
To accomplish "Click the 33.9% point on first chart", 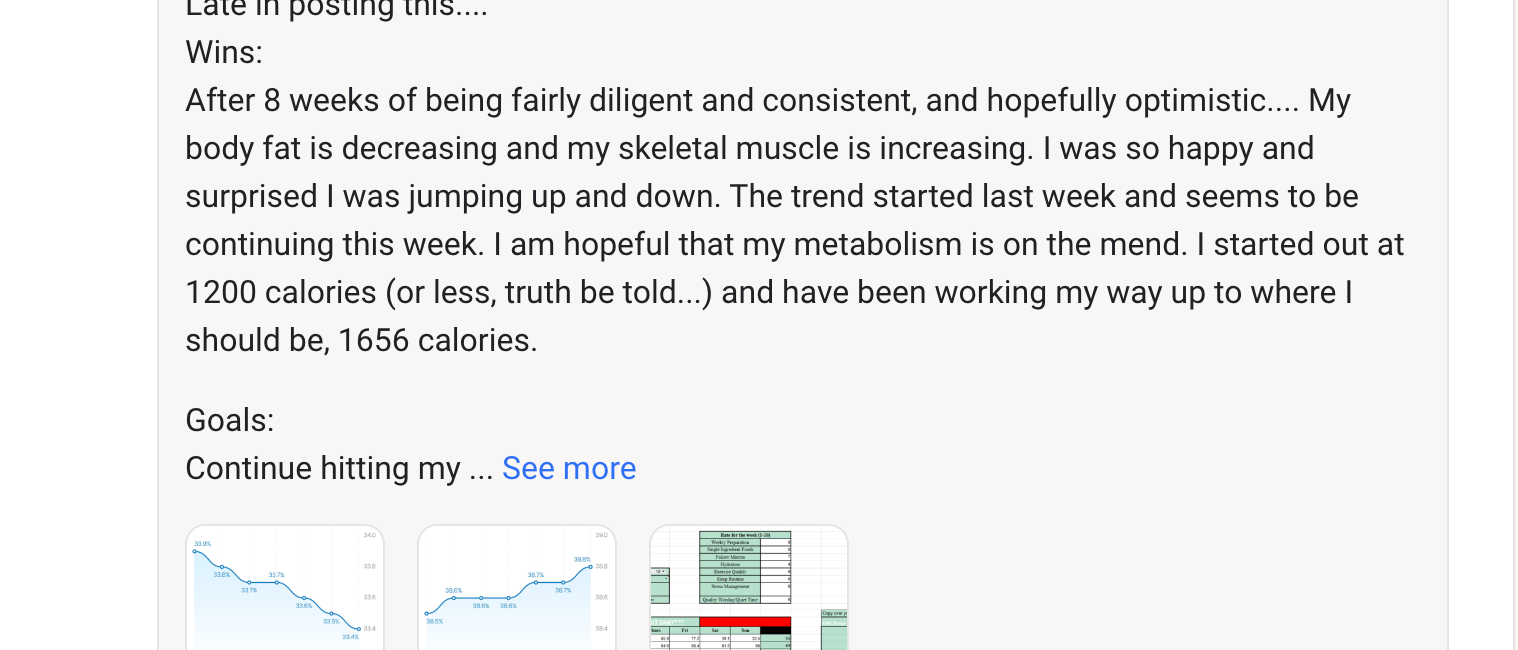I will click(194, 551).
